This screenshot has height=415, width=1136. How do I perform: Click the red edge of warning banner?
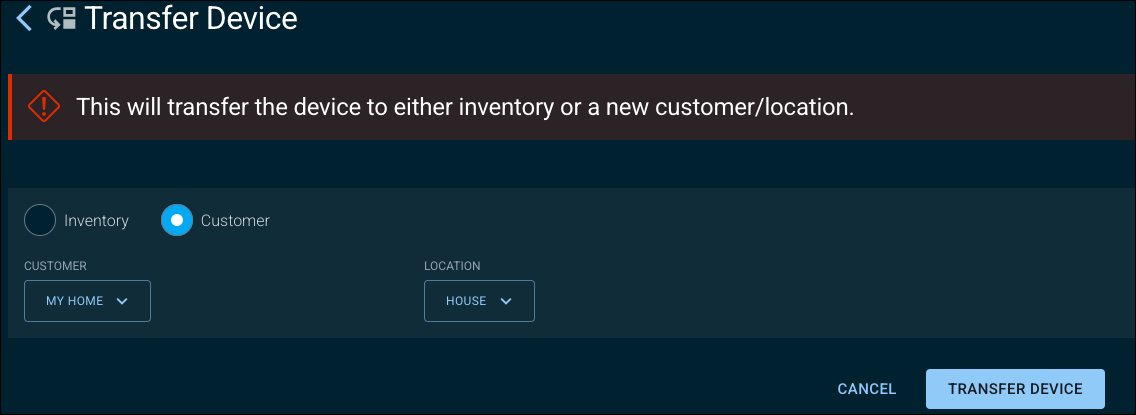tap(10, 106)
